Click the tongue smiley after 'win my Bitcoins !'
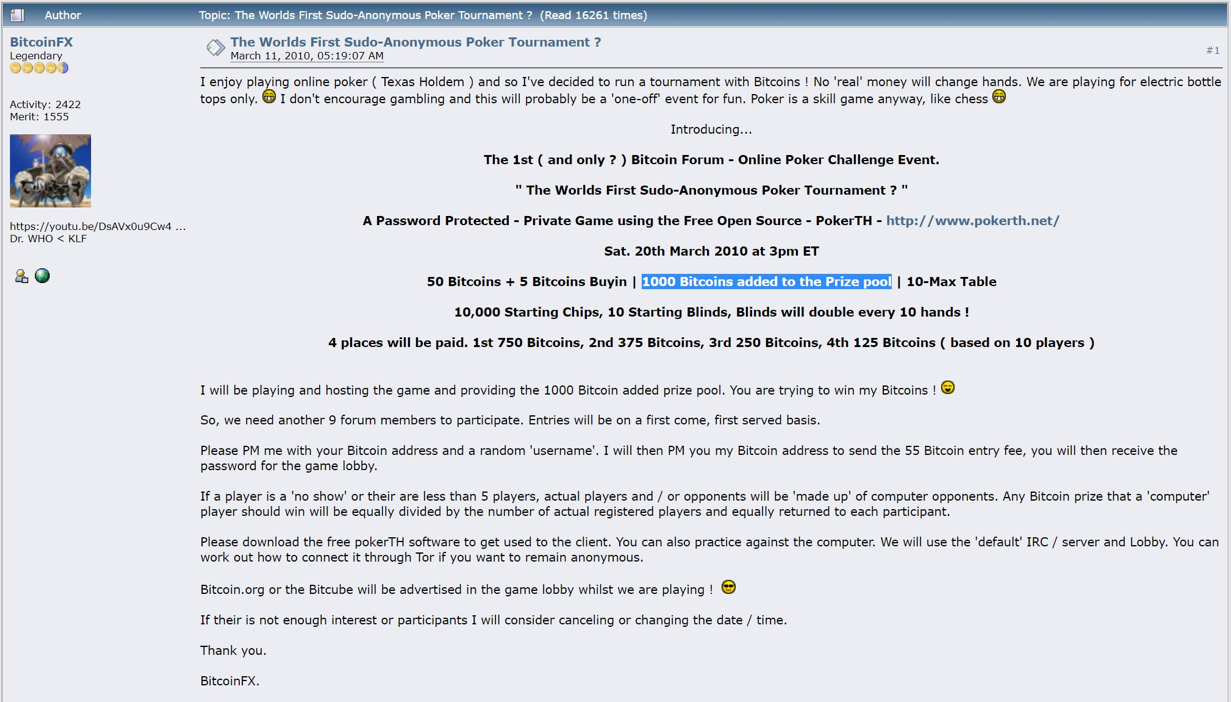This screenshot has height=702, width=1231. point(948,387)
